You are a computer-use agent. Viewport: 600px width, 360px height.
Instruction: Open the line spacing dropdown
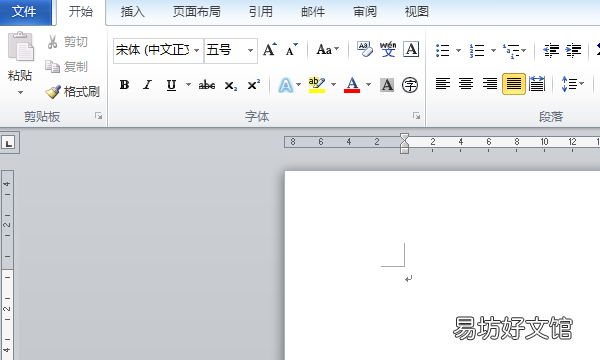coord(572,84)
